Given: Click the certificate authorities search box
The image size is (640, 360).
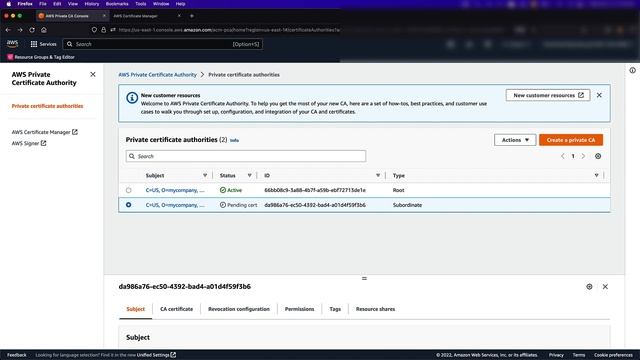Looking at the screenshot, I should 246,156.
